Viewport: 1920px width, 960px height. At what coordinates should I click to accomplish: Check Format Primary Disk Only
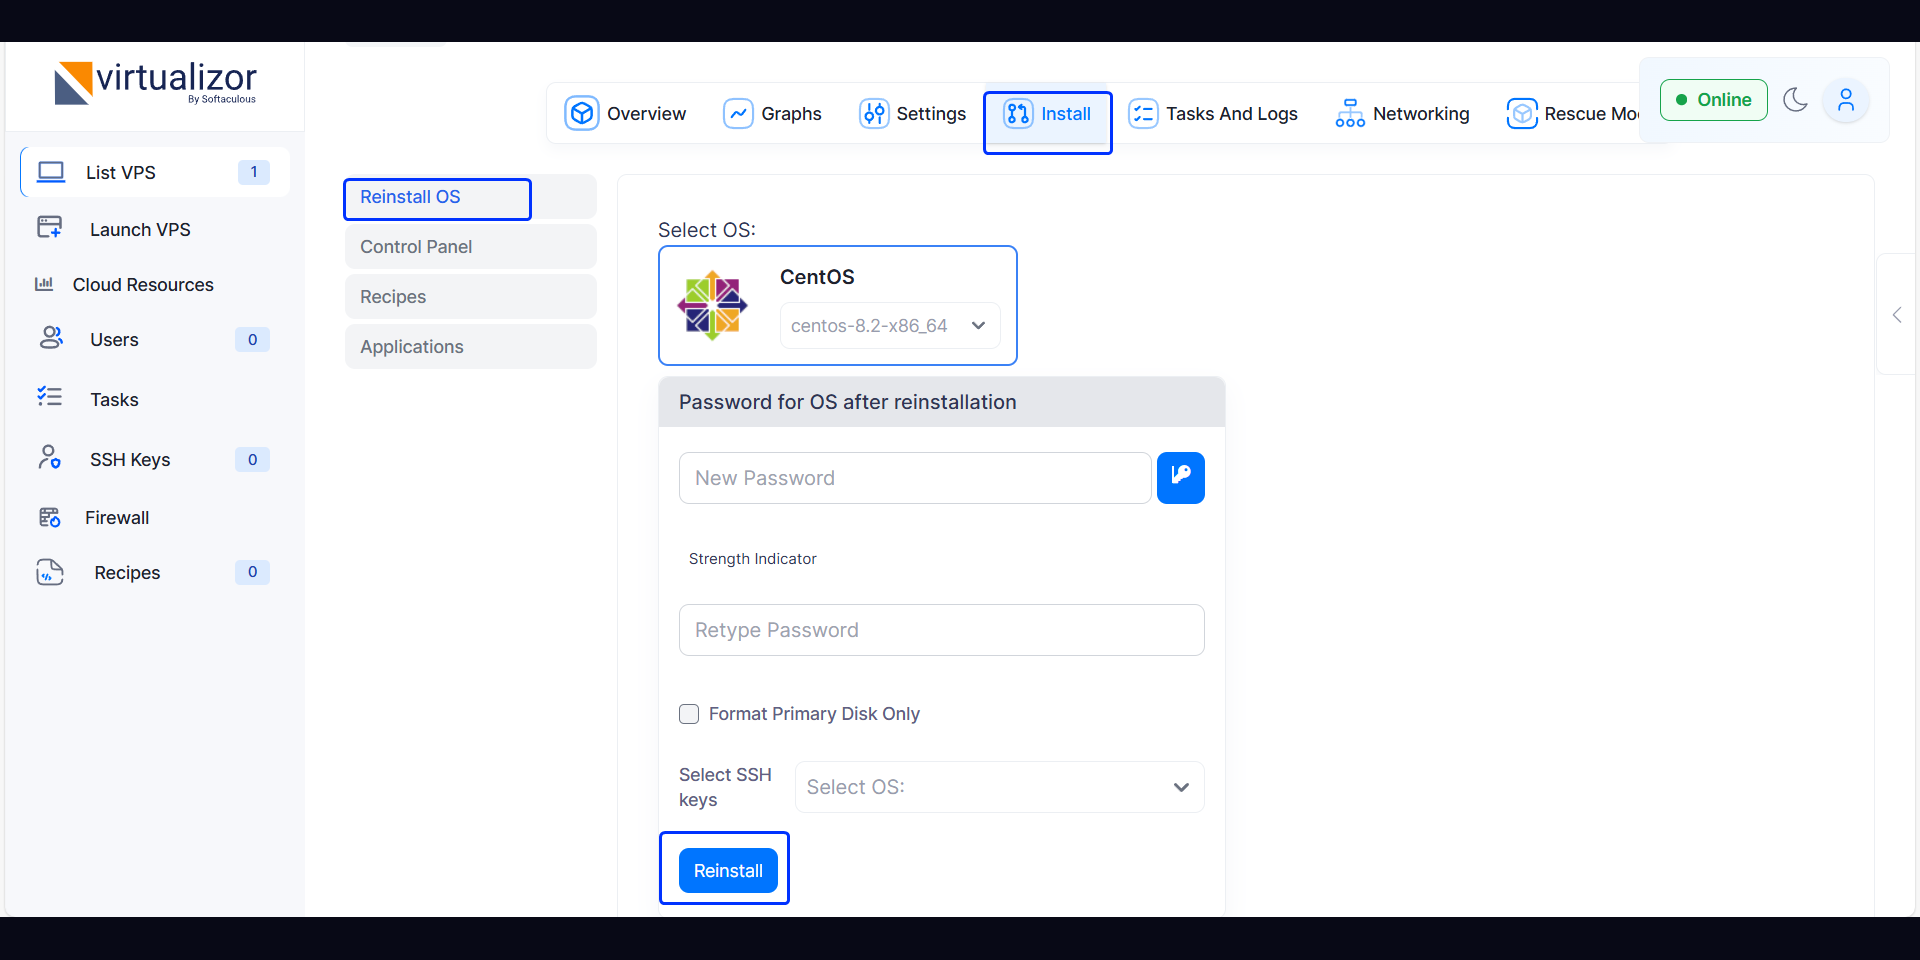(x=689, y=714)
